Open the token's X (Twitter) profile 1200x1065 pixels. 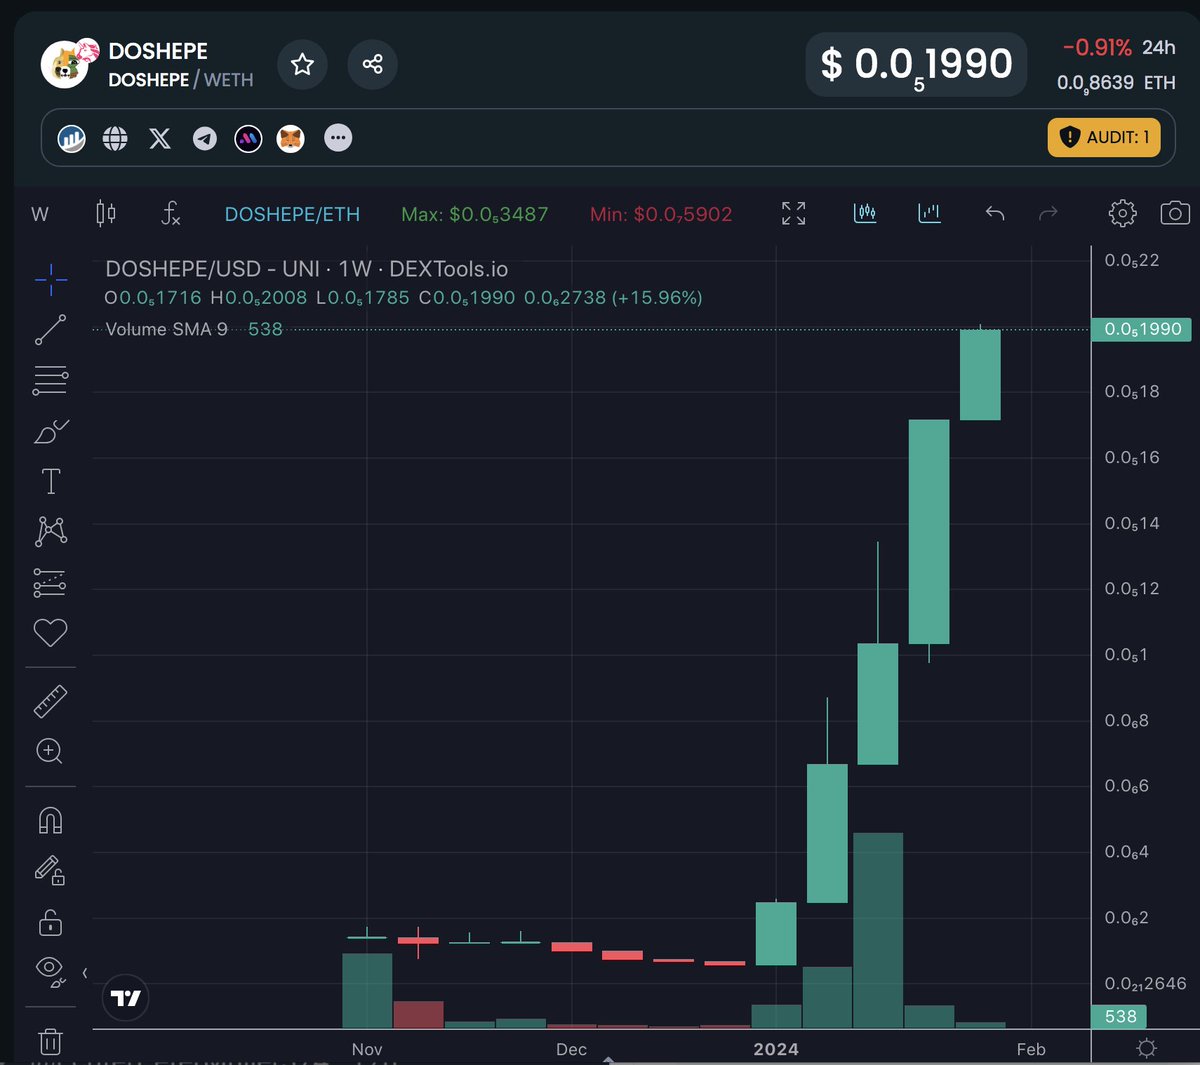[160, 138]
